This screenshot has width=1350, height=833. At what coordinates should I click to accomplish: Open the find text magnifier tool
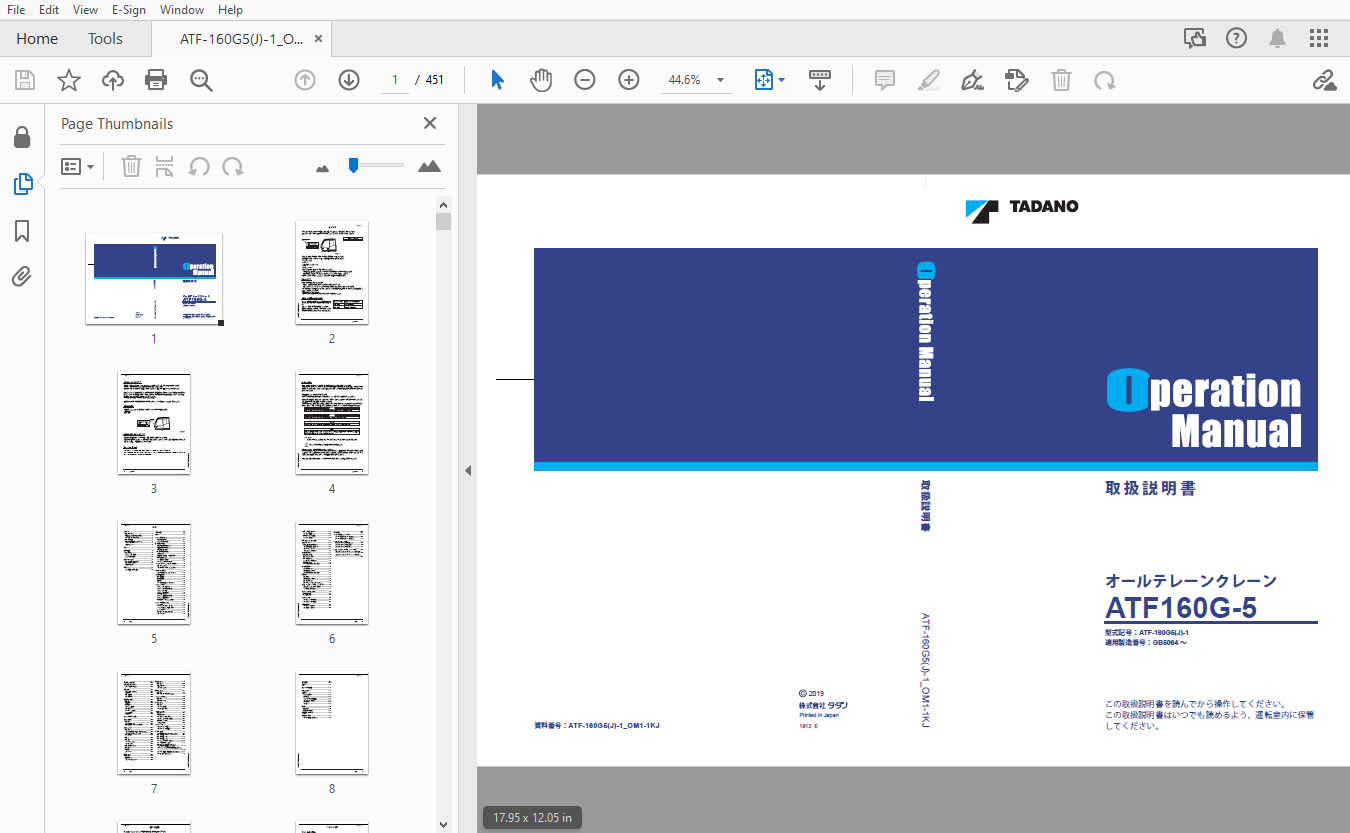(201, 80)
